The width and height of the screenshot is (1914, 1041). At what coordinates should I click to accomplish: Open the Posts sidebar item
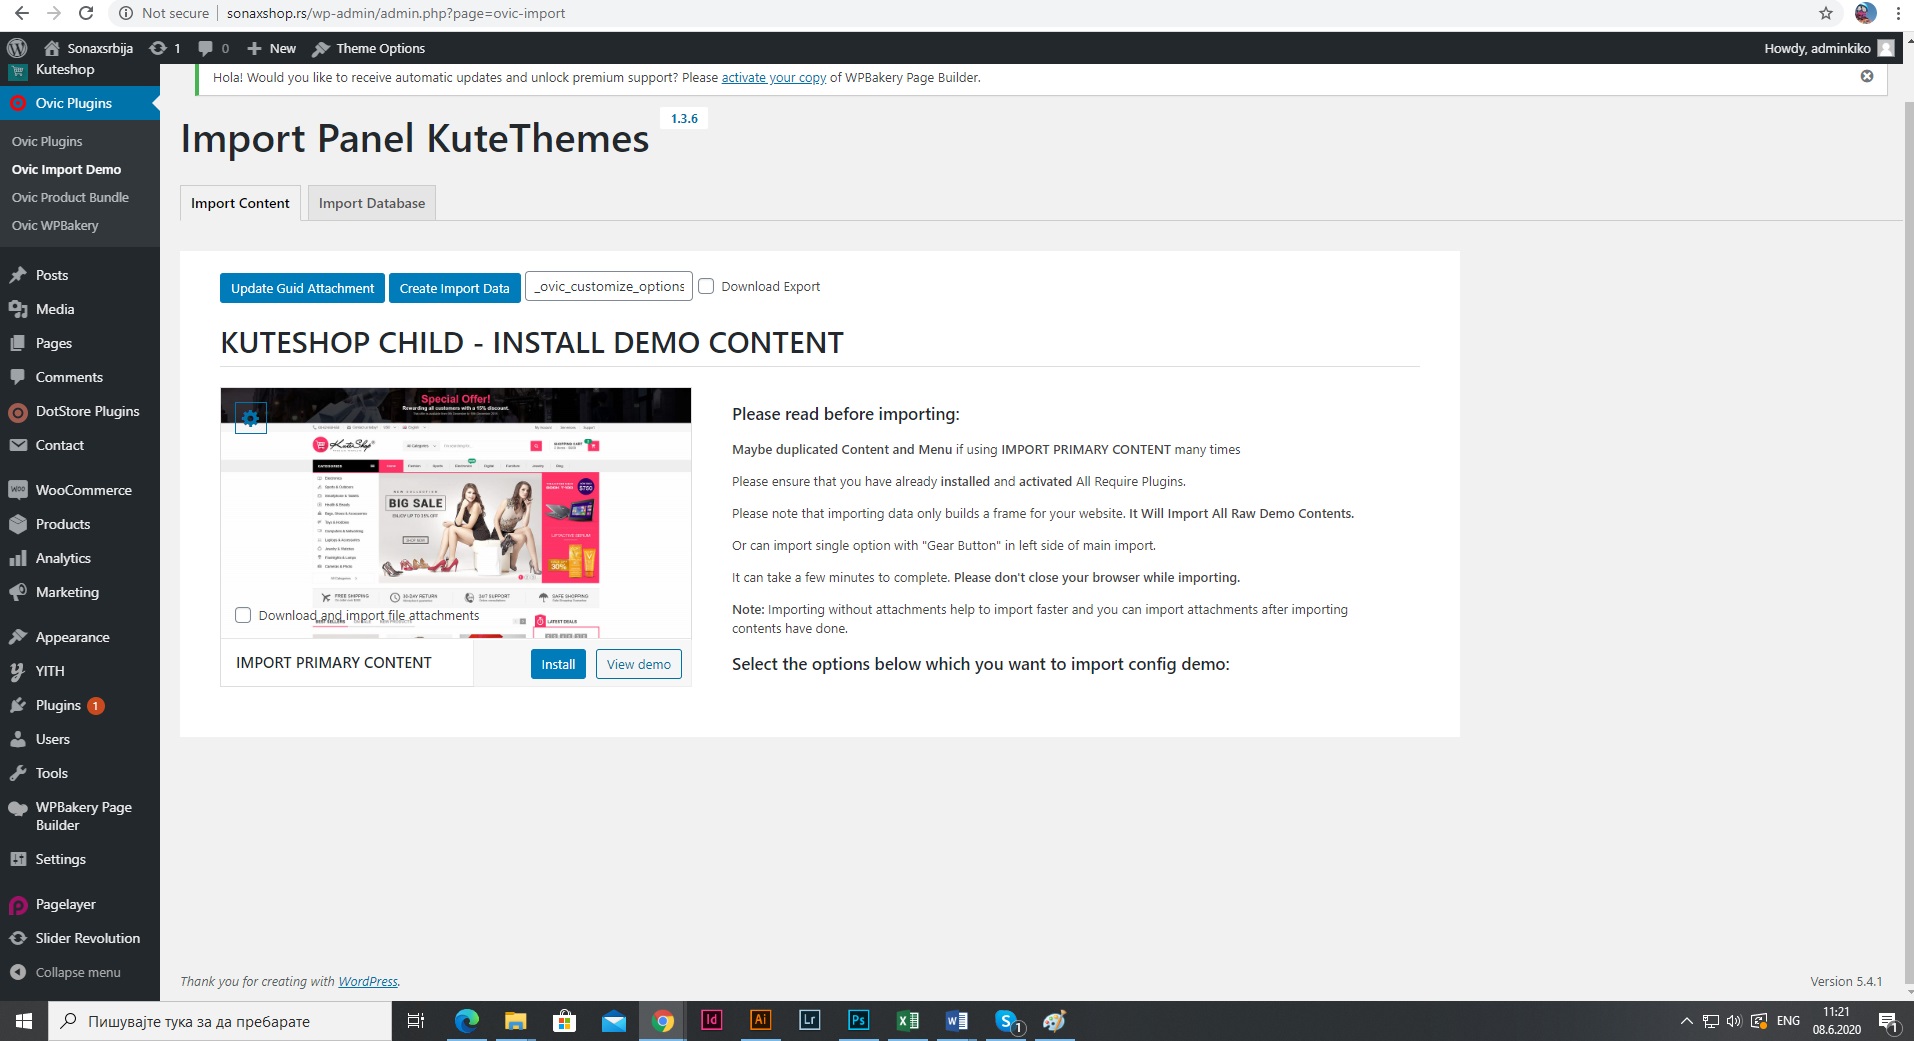(80, 275)
